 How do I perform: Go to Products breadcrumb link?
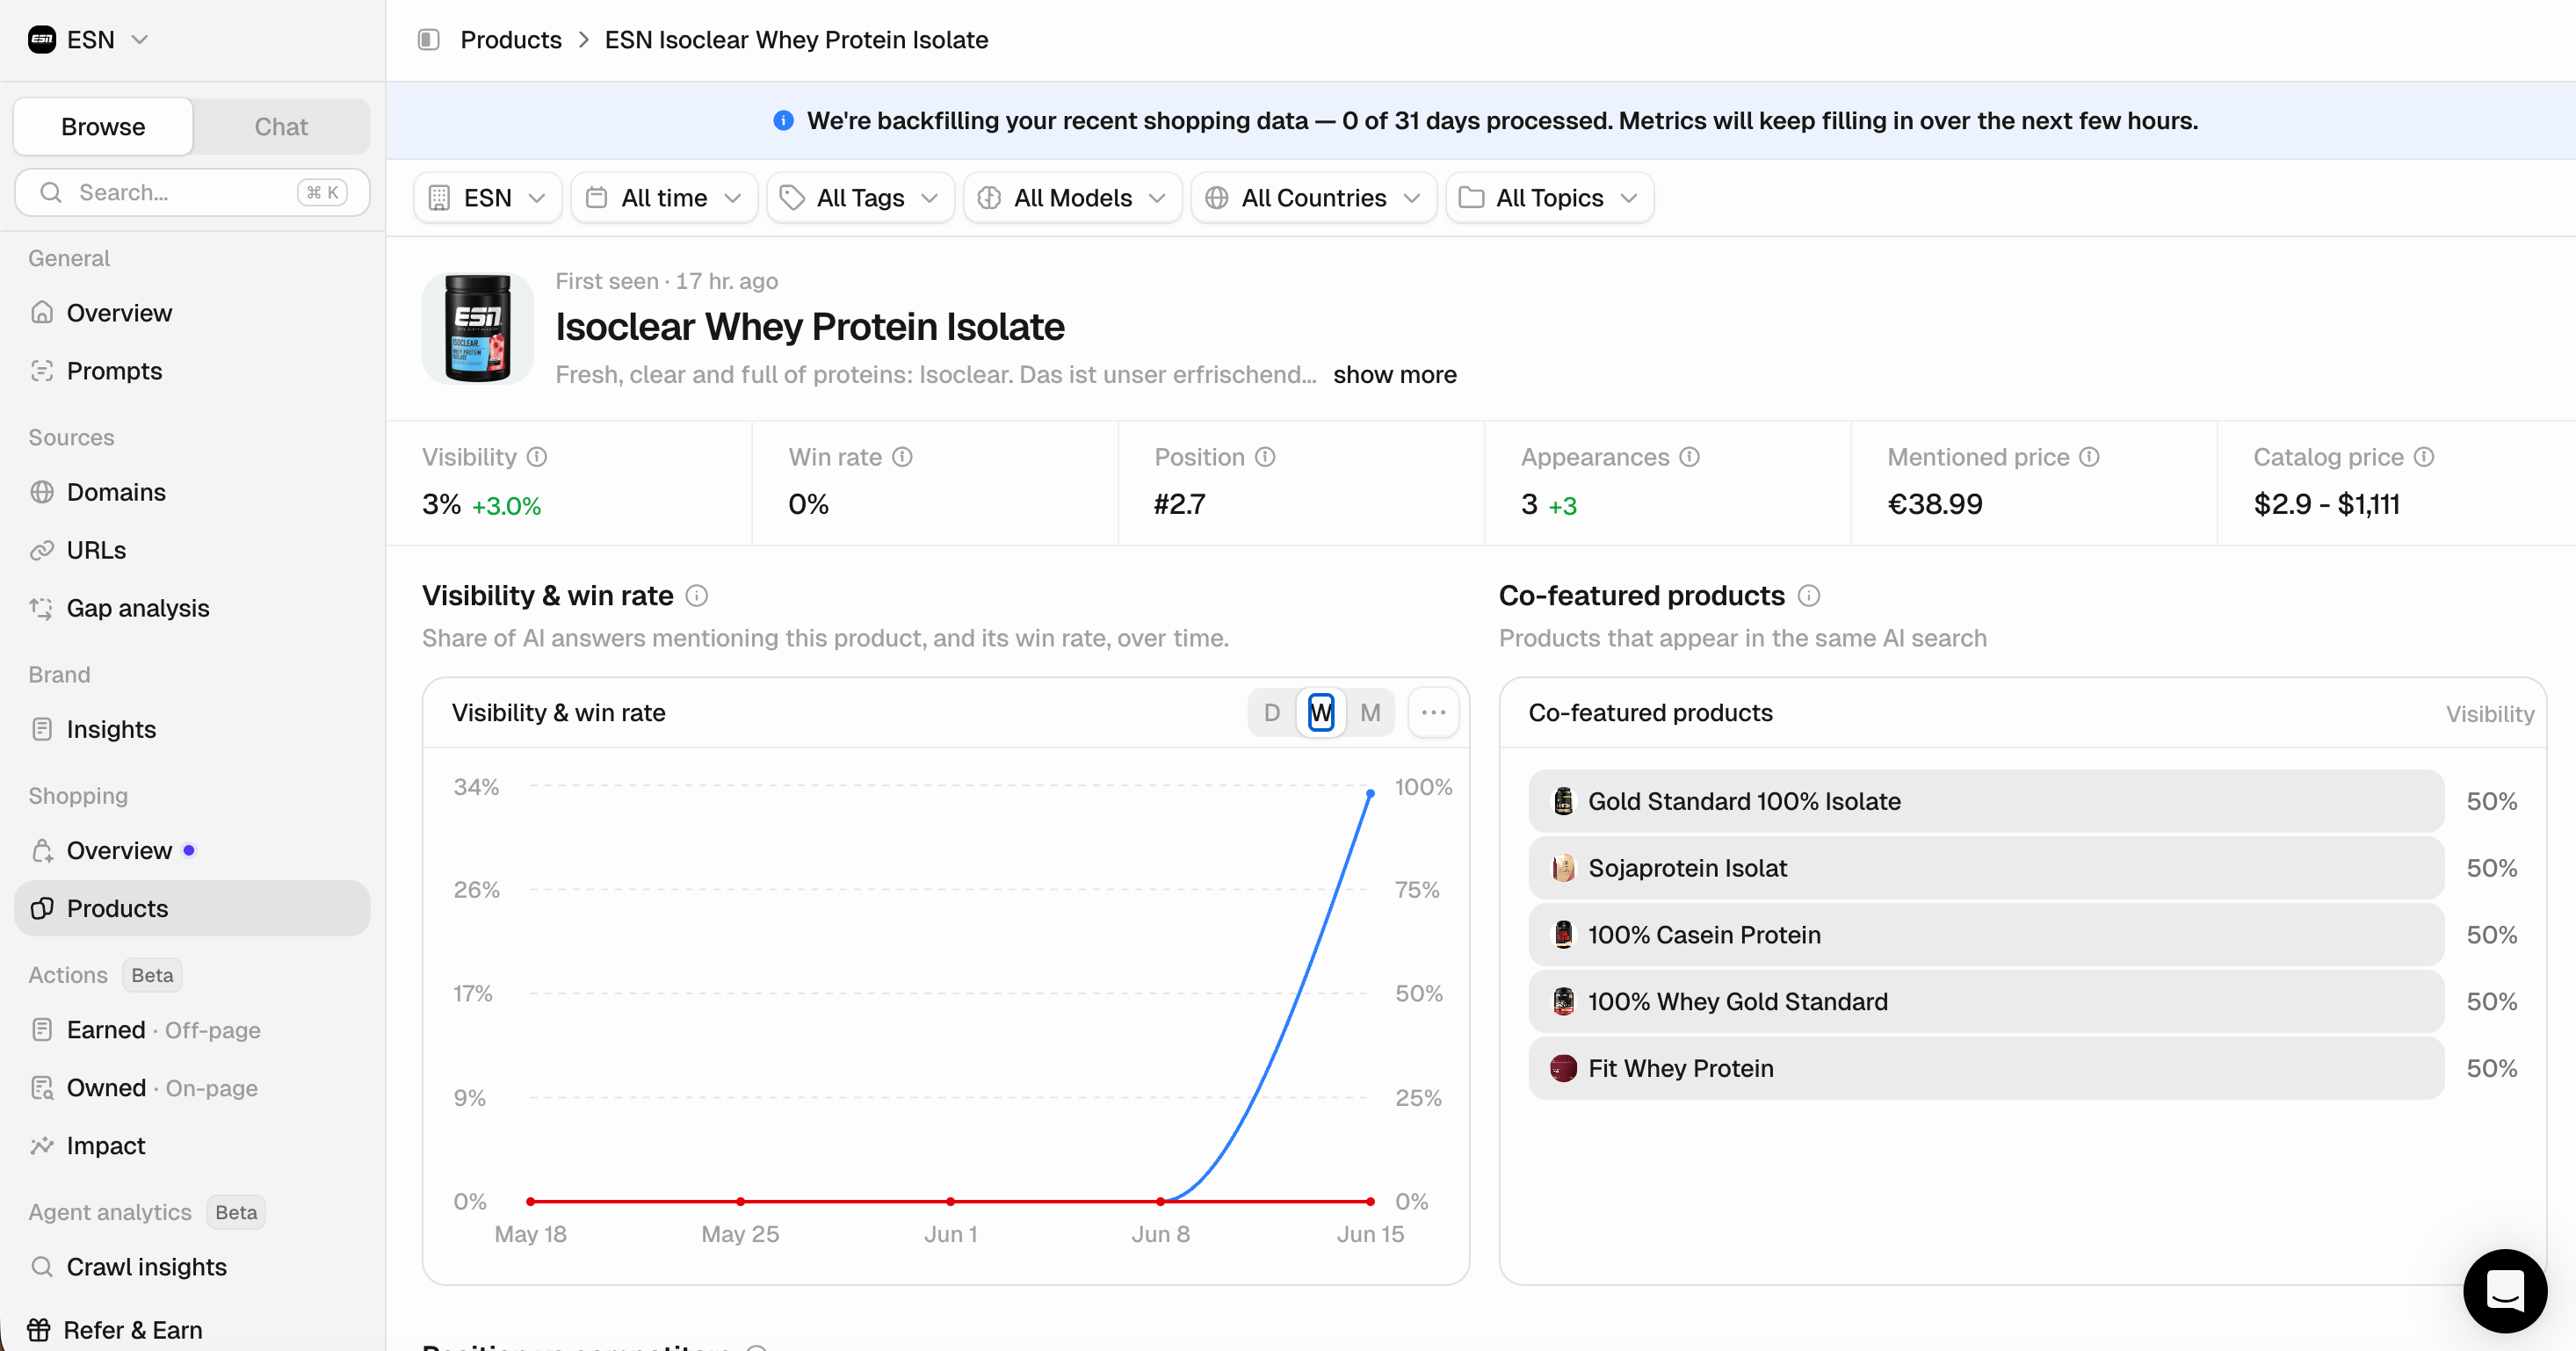point(511,40)
